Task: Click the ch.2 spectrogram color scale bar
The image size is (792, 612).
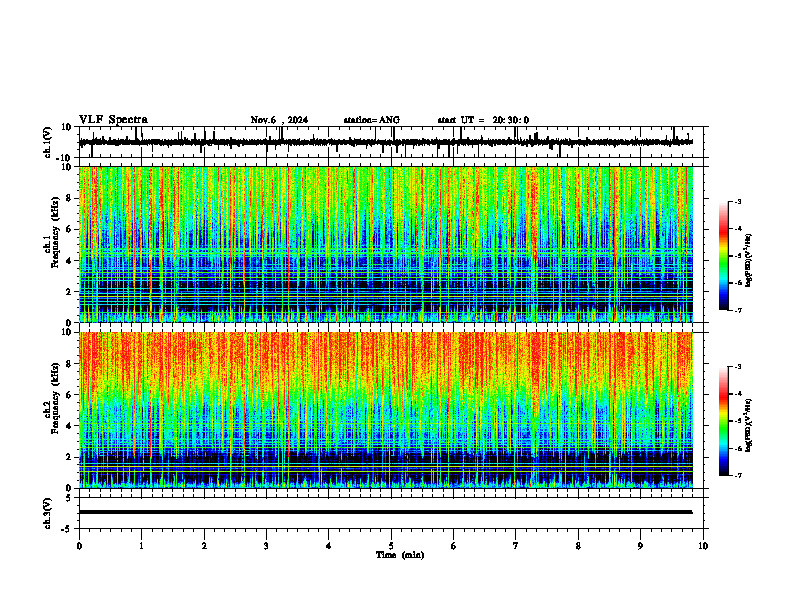Action: click(x=724, y=421)
